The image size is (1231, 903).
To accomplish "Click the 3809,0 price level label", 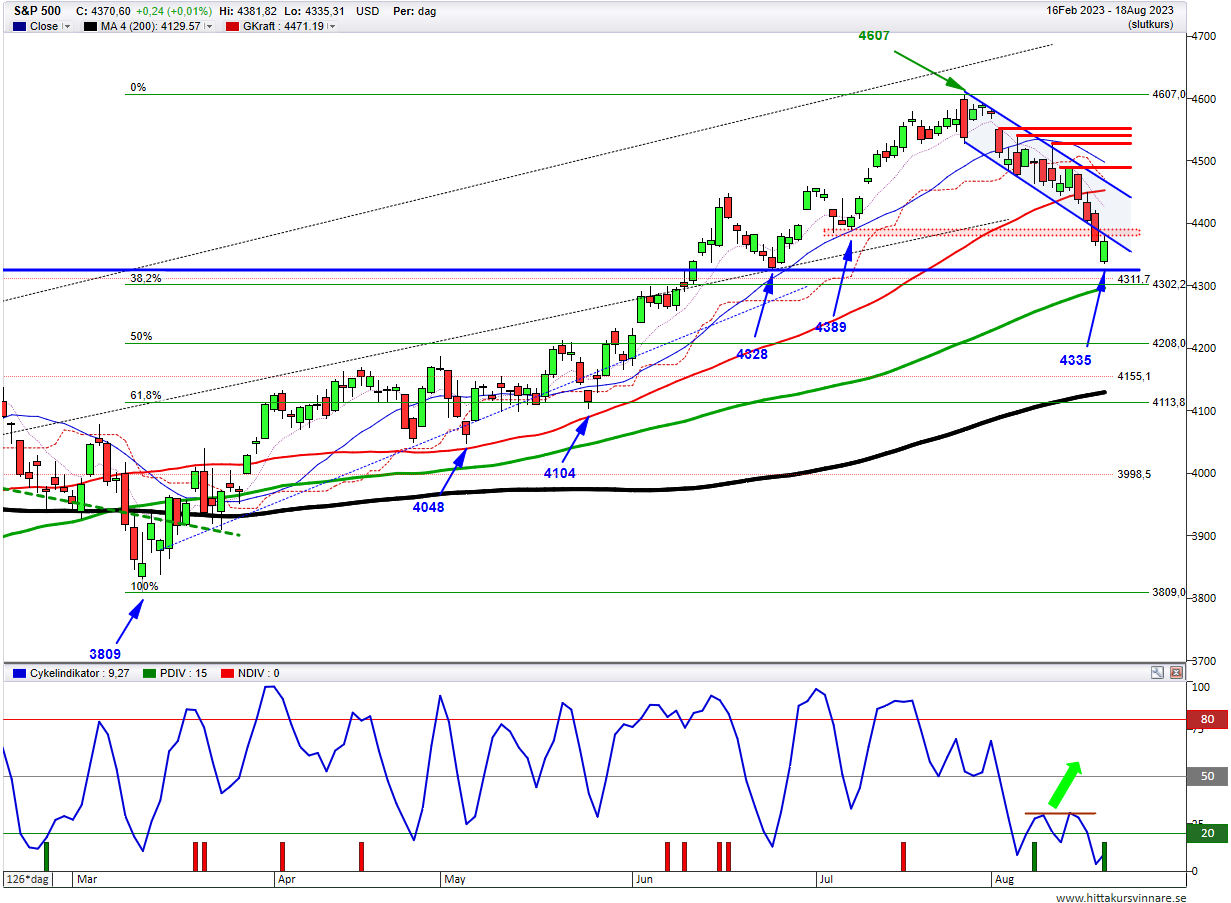I will (x=1168, y=593).
